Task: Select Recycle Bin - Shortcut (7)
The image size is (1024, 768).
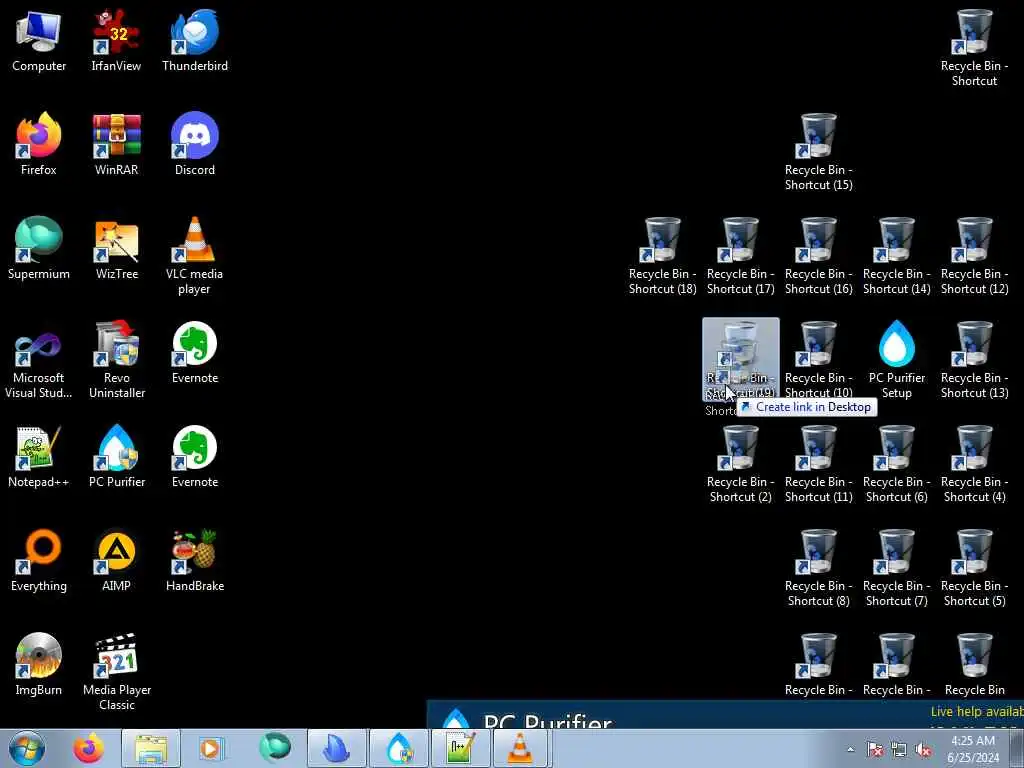Action: (897, 568)
